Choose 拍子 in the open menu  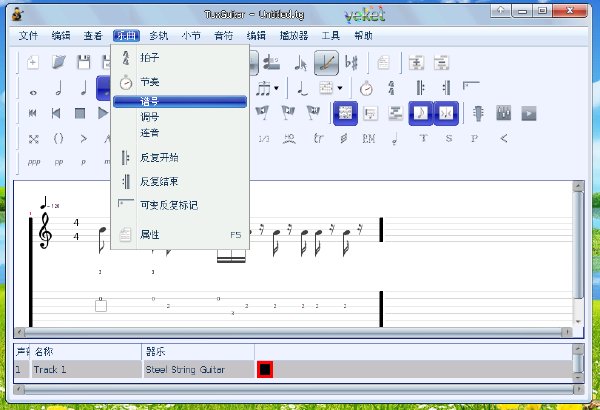coord(180,58)
